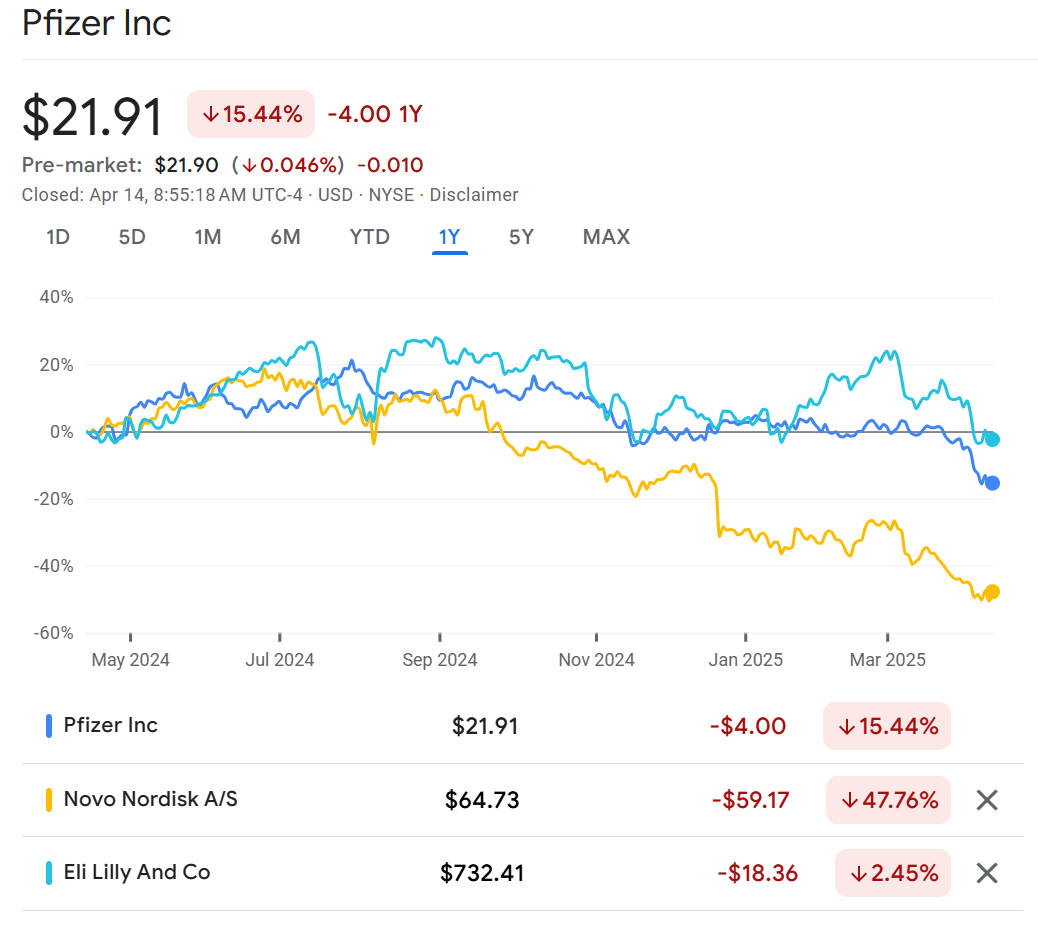Click the blue Pfizer endpoint dot on chart
Screen dimensions: 1038x925
992,483
